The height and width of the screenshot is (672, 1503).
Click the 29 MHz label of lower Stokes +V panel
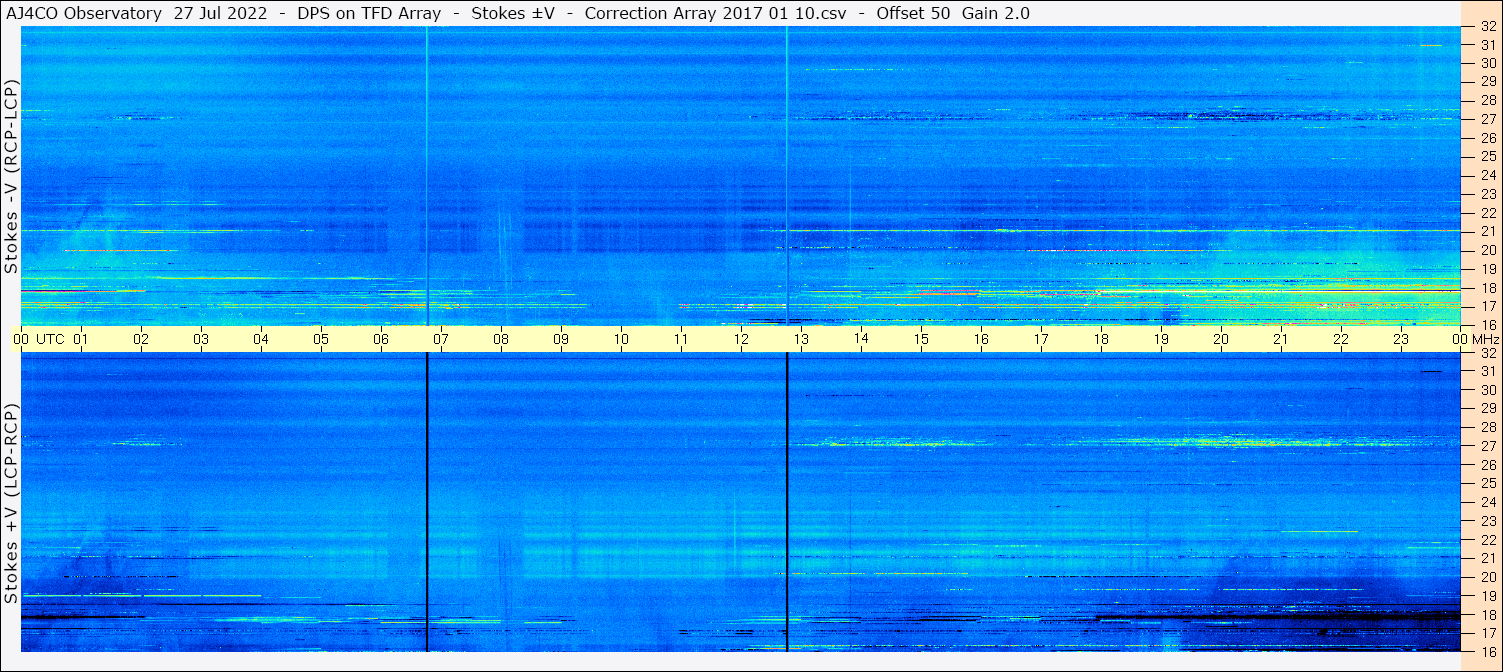pos(1487,408)
